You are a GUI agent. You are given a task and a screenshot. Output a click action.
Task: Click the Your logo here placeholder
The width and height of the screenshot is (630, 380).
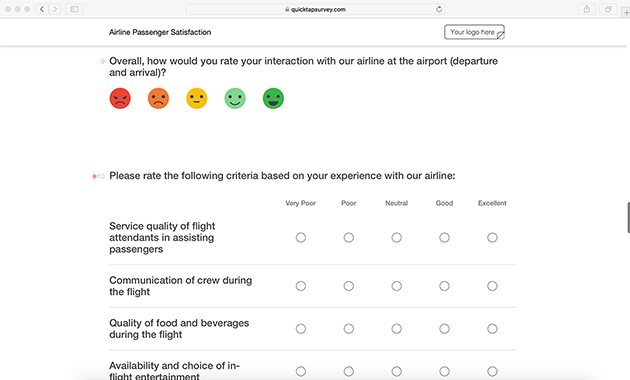(475, 32)
